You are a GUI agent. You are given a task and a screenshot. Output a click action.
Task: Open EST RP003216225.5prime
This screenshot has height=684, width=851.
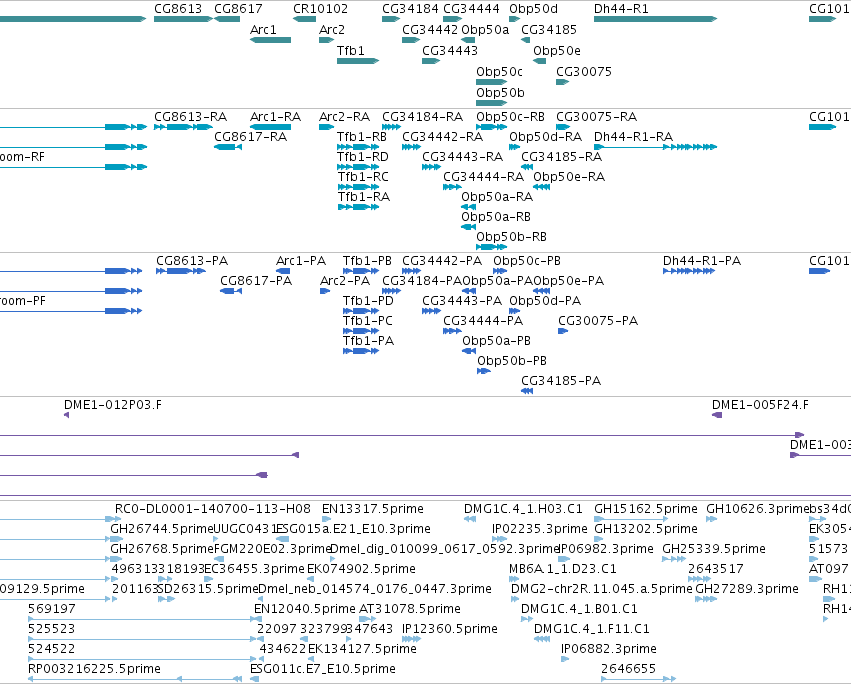point(94,669)
